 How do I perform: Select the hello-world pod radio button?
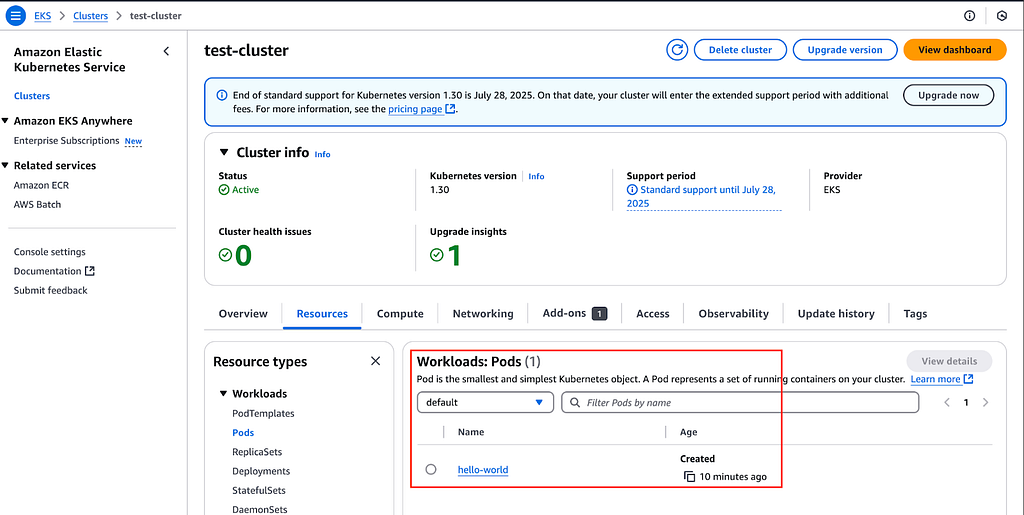430,469
